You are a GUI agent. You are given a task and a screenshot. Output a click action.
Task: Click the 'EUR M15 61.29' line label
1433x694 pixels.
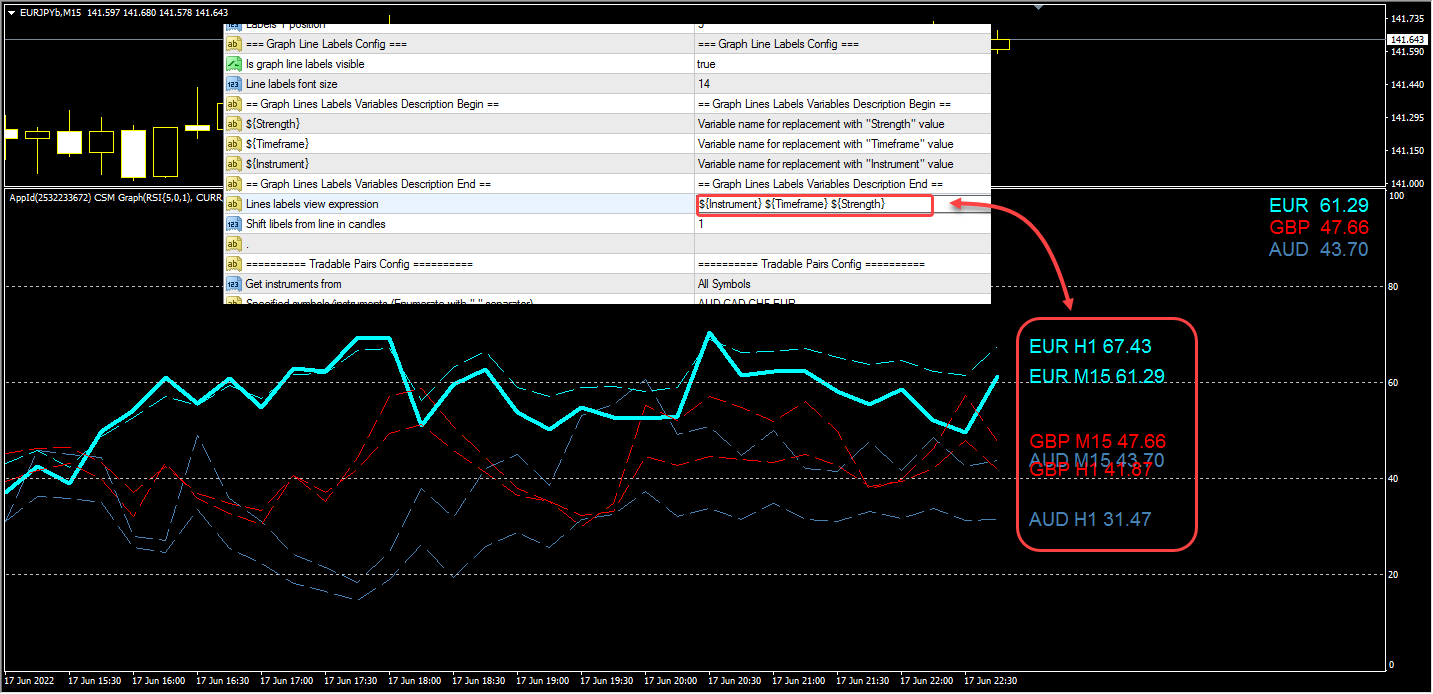click(x=1097, y=377)
